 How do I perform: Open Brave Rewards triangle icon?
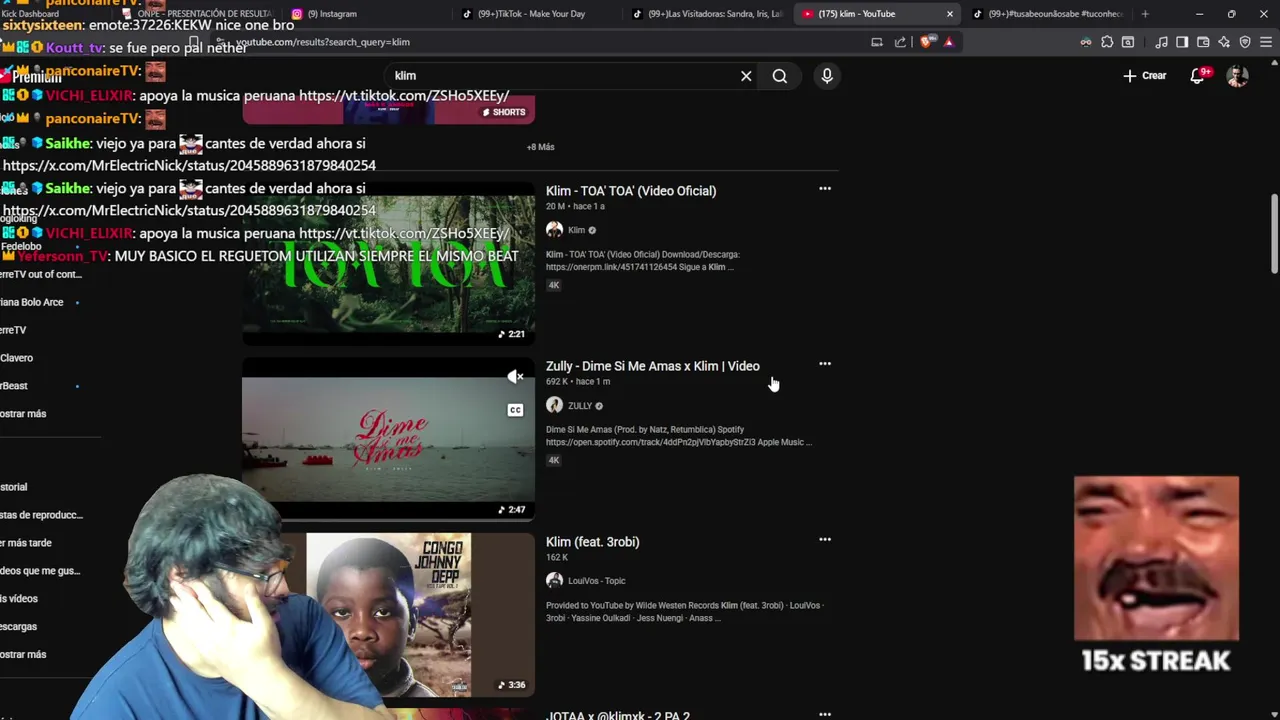949,42
